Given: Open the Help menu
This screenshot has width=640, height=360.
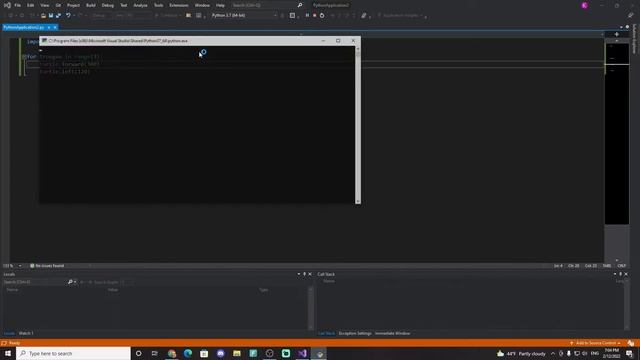Looking at the screenshot, I should (x=220, y=5).
